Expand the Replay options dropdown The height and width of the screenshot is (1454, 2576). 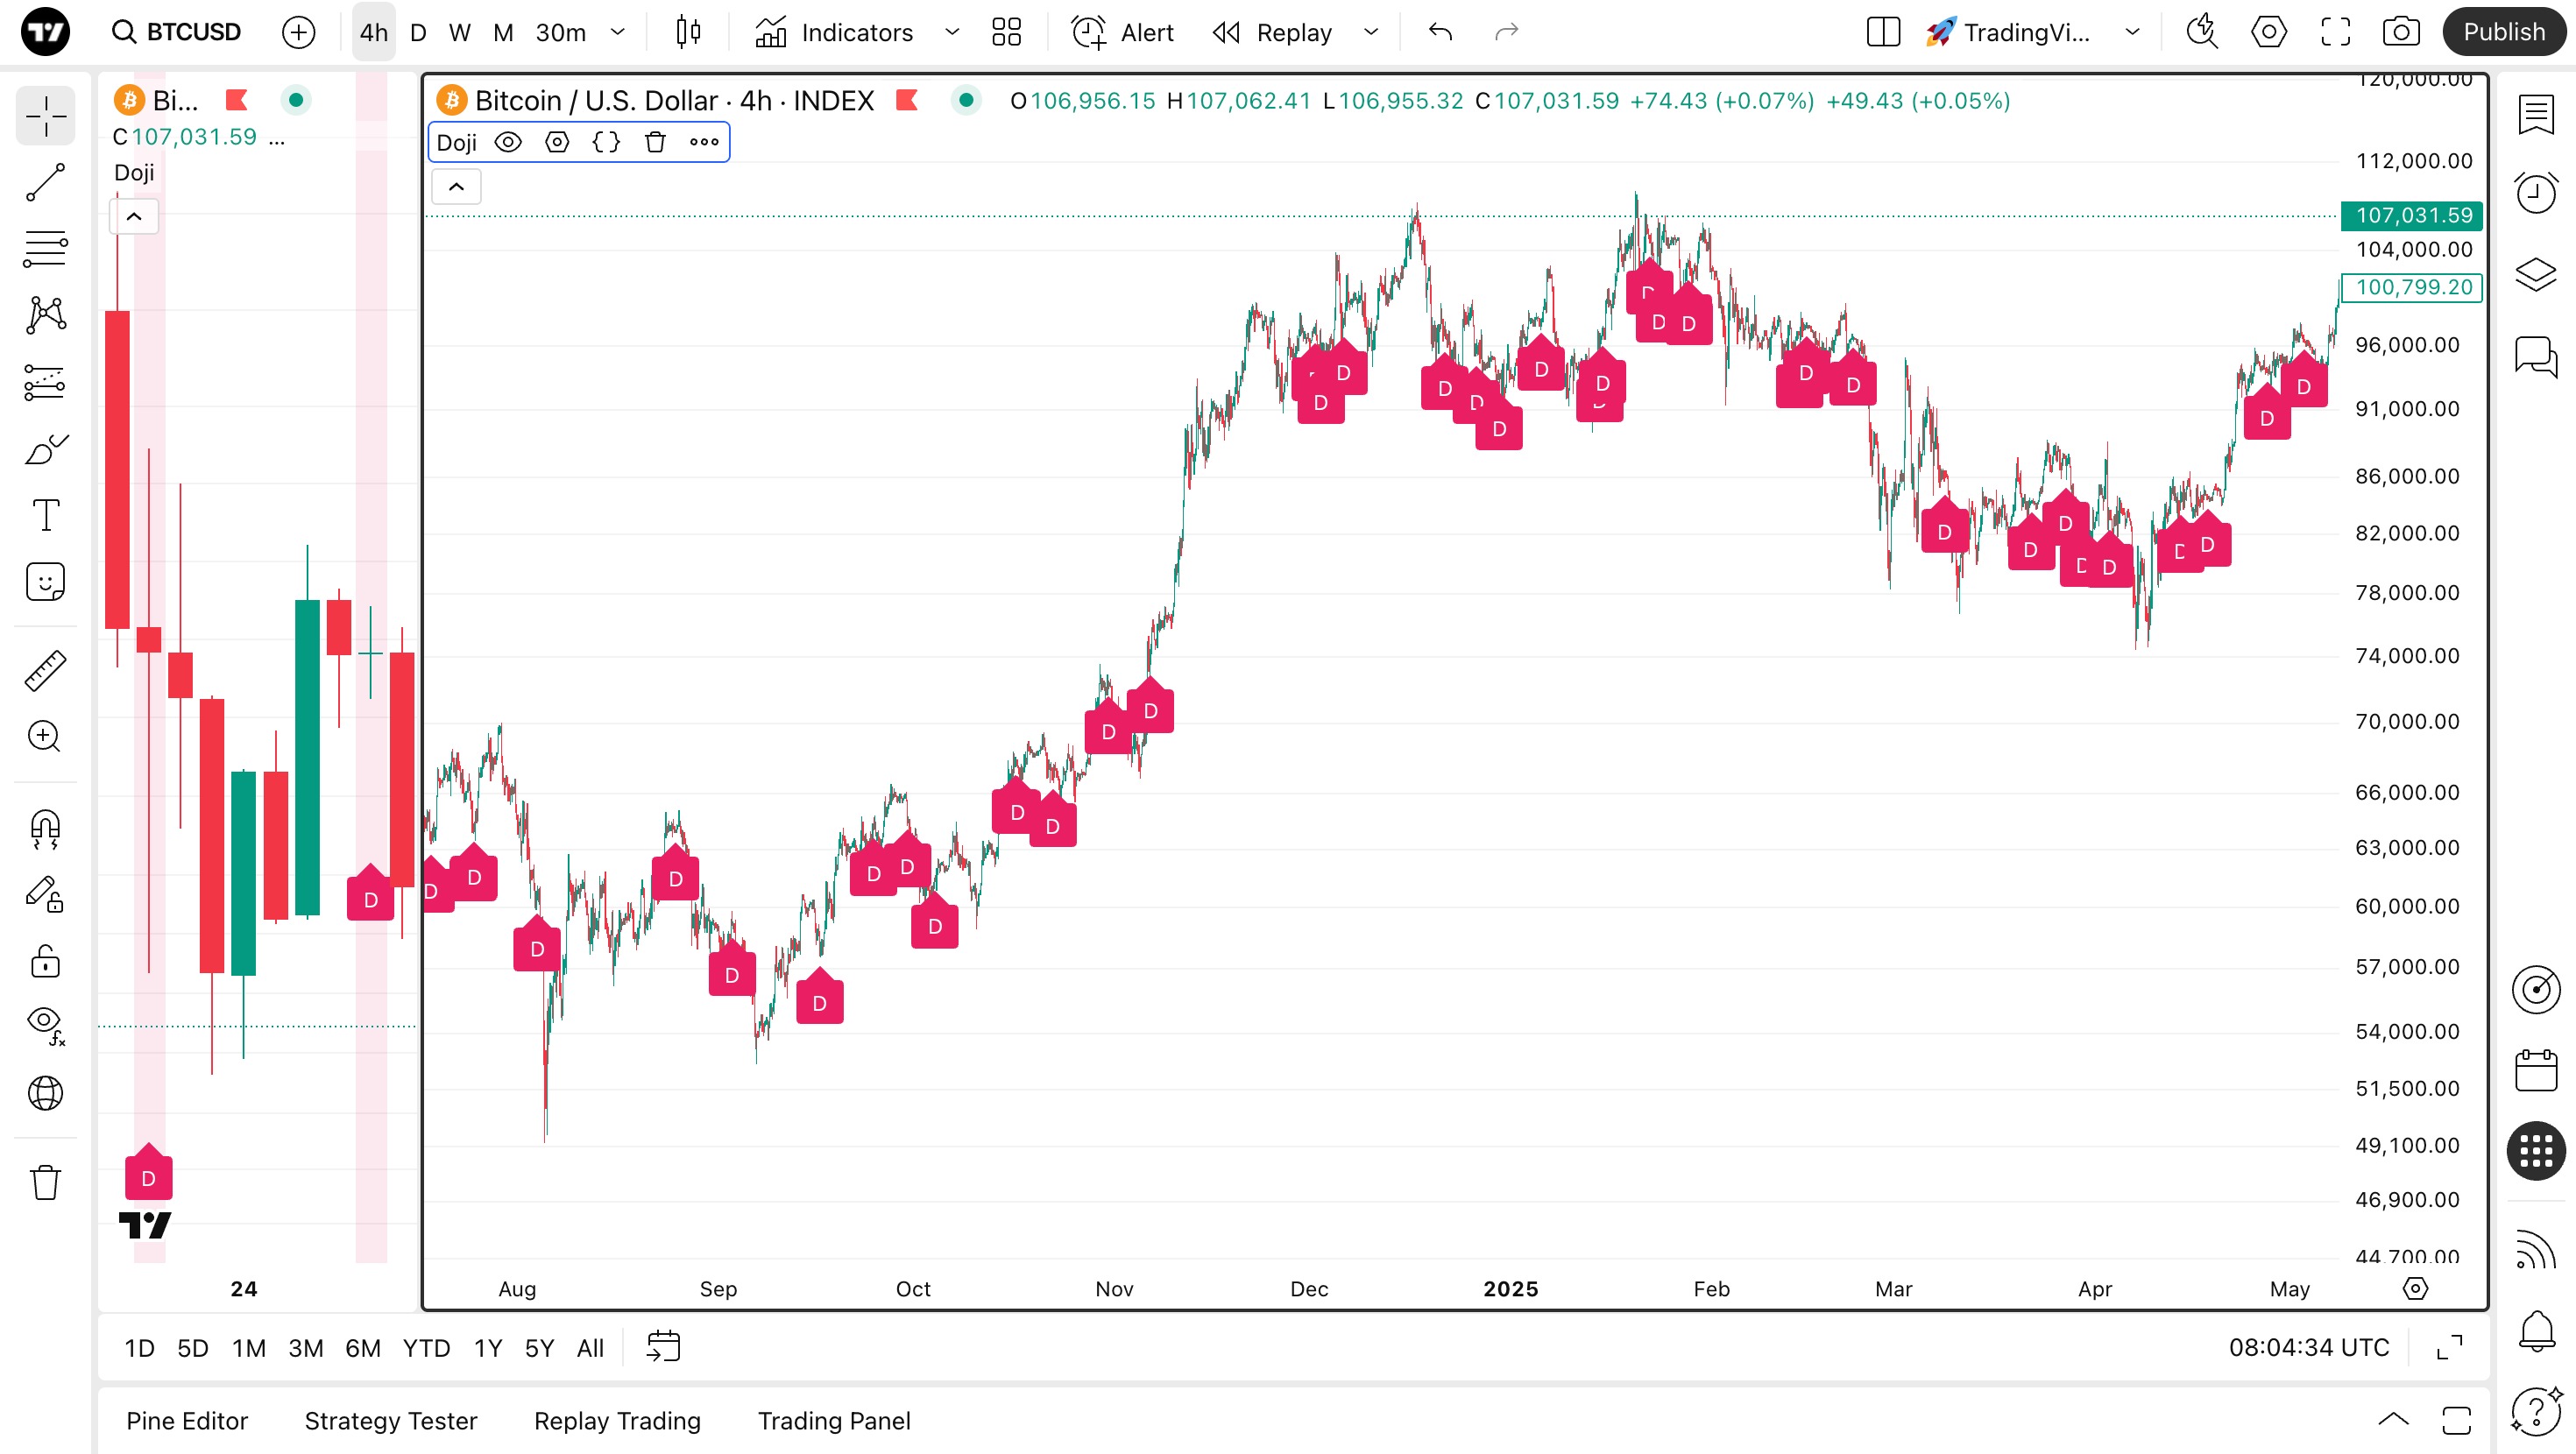(1371, 32)
